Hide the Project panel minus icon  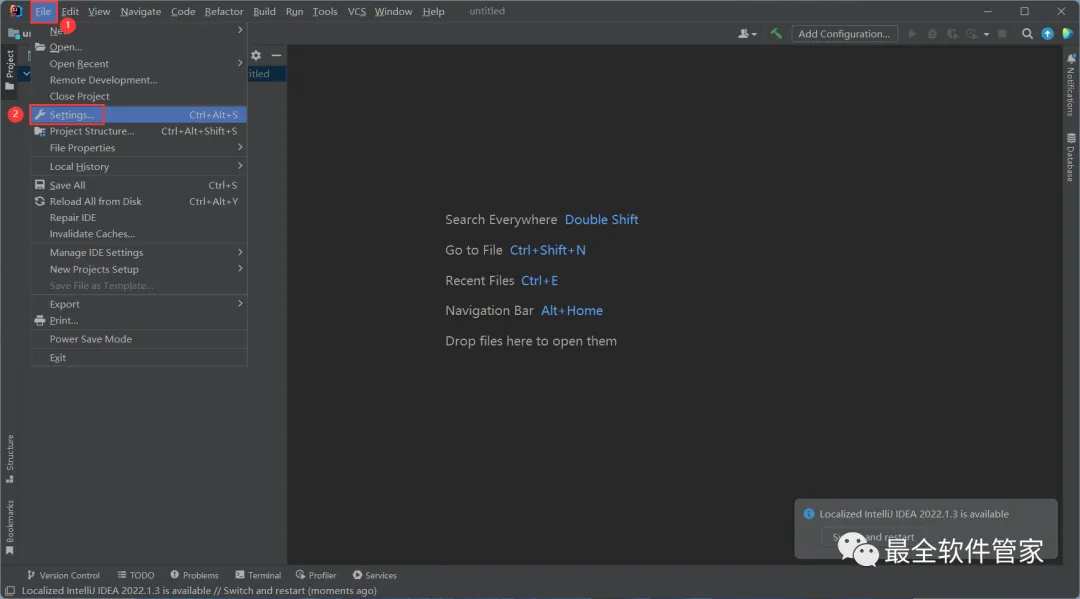[x=276, y=55]
